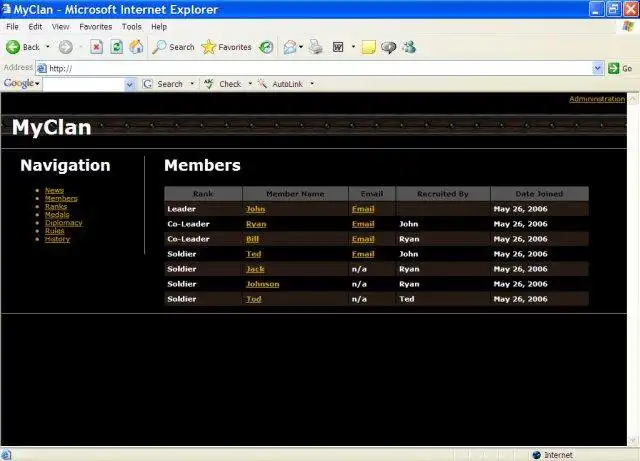The height and width of the screenshot is (461, 640).
Task: Click the Forward arrow icon
Action: (65, 47)
